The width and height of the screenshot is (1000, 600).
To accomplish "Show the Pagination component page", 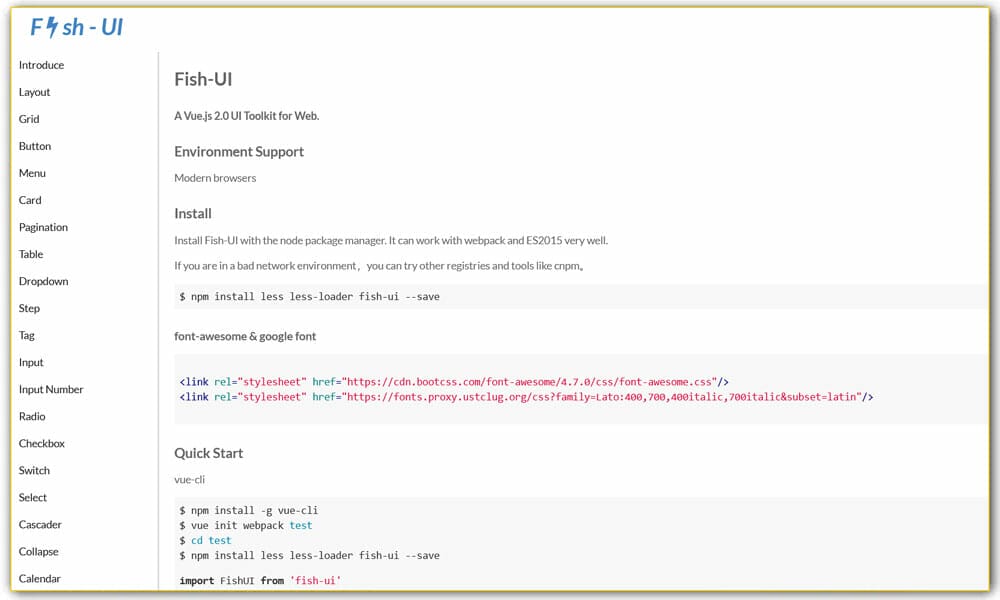I will 43,227.
